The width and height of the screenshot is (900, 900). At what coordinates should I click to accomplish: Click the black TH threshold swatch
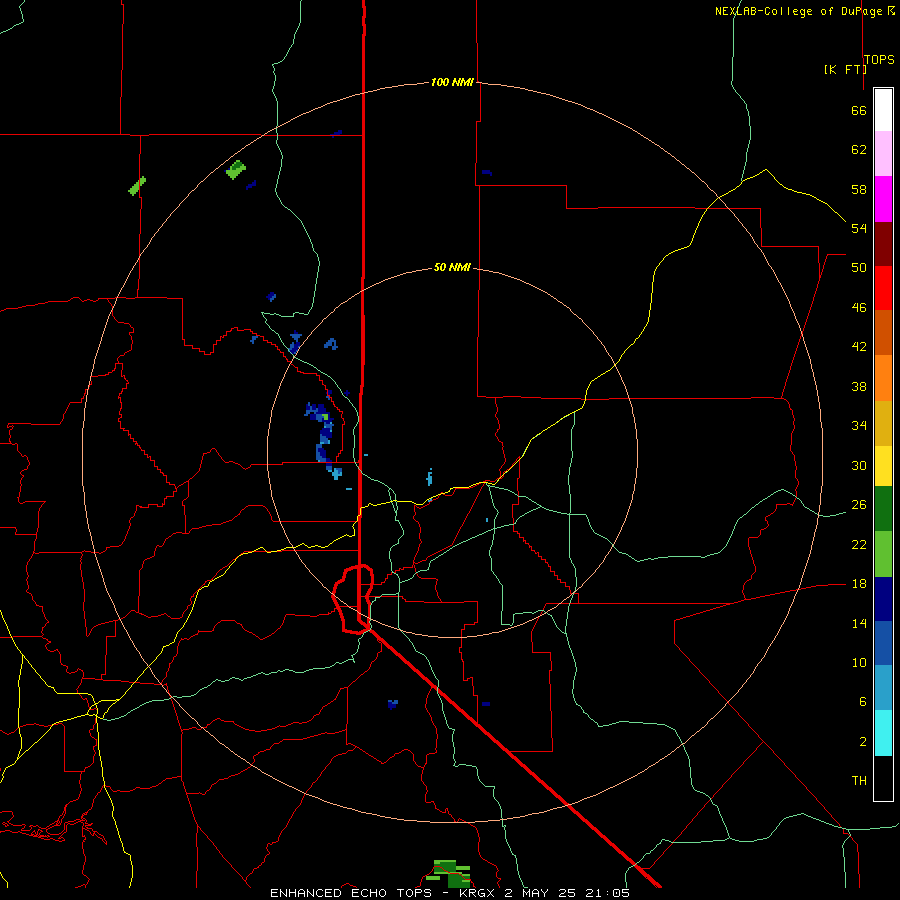[883, 778]
